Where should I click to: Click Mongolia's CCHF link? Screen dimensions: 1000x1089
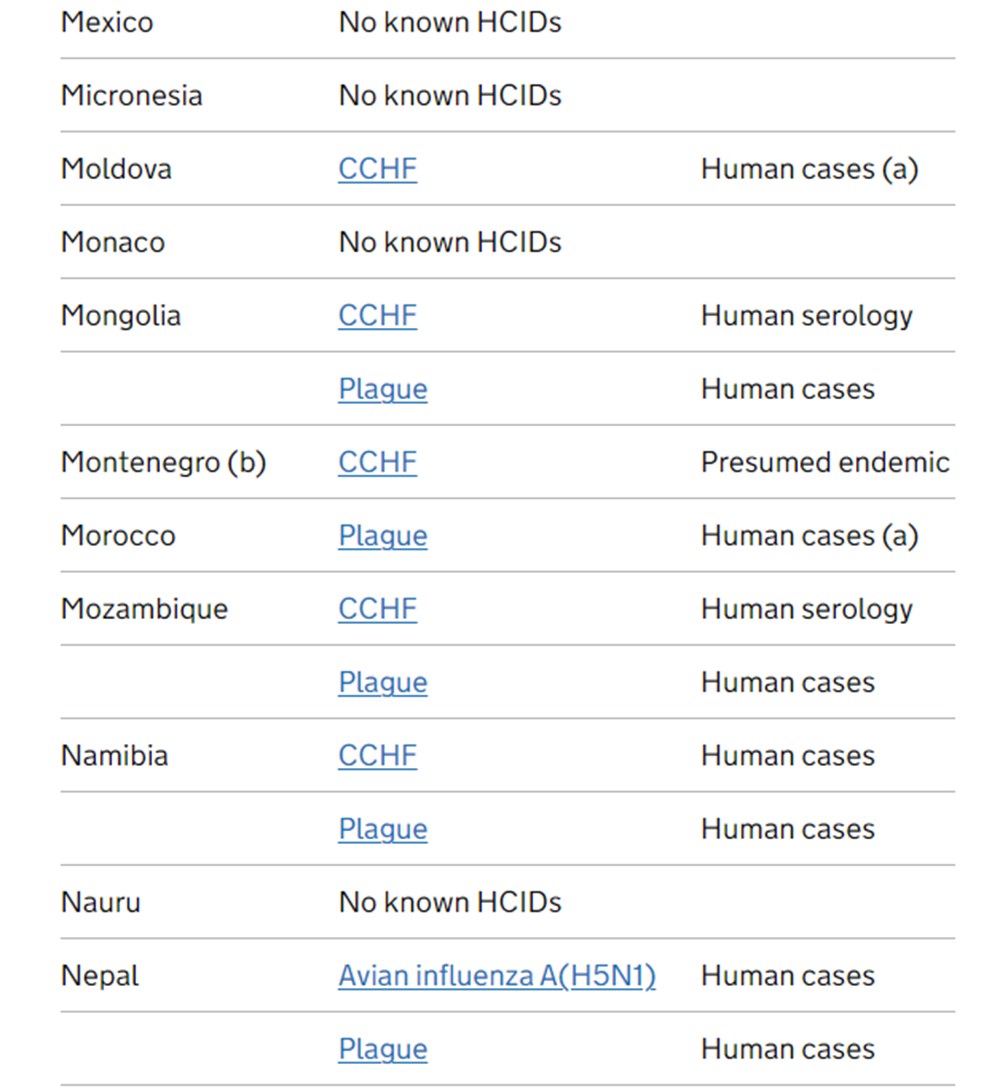[377, 316]
